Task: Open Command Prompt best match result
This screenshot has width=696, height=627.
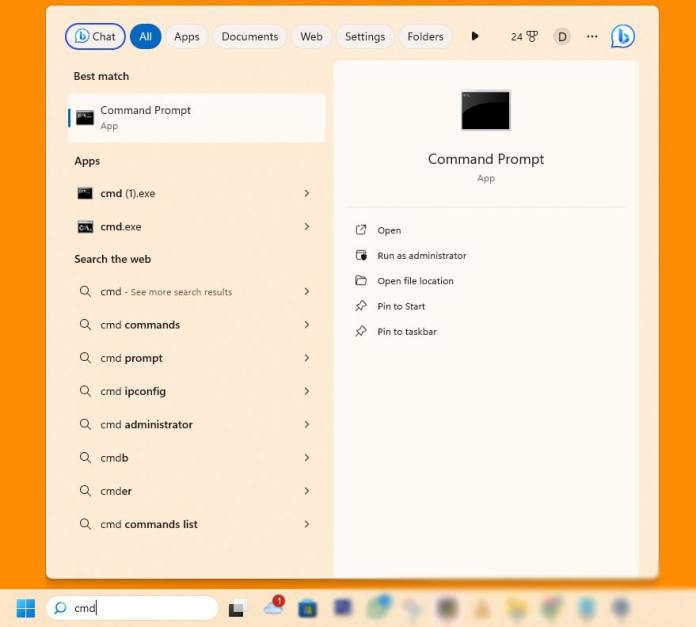Action: (197, 118)
